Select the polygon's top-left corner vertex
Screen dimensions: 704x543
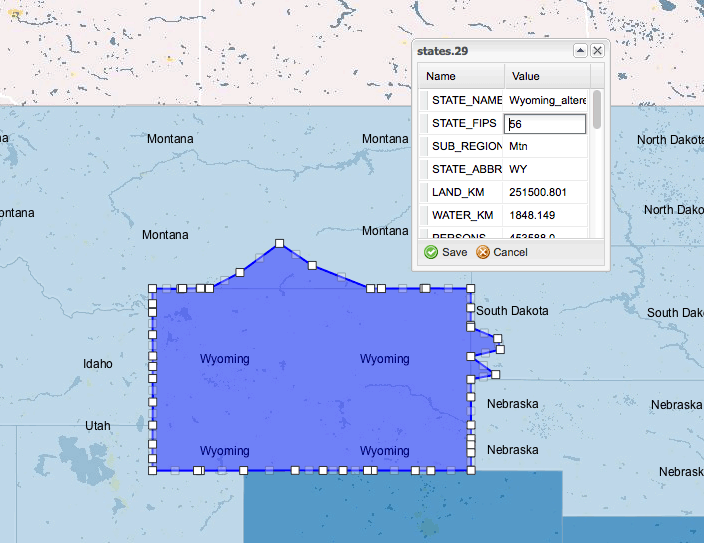pyautogui.click(x=153, y=288)
